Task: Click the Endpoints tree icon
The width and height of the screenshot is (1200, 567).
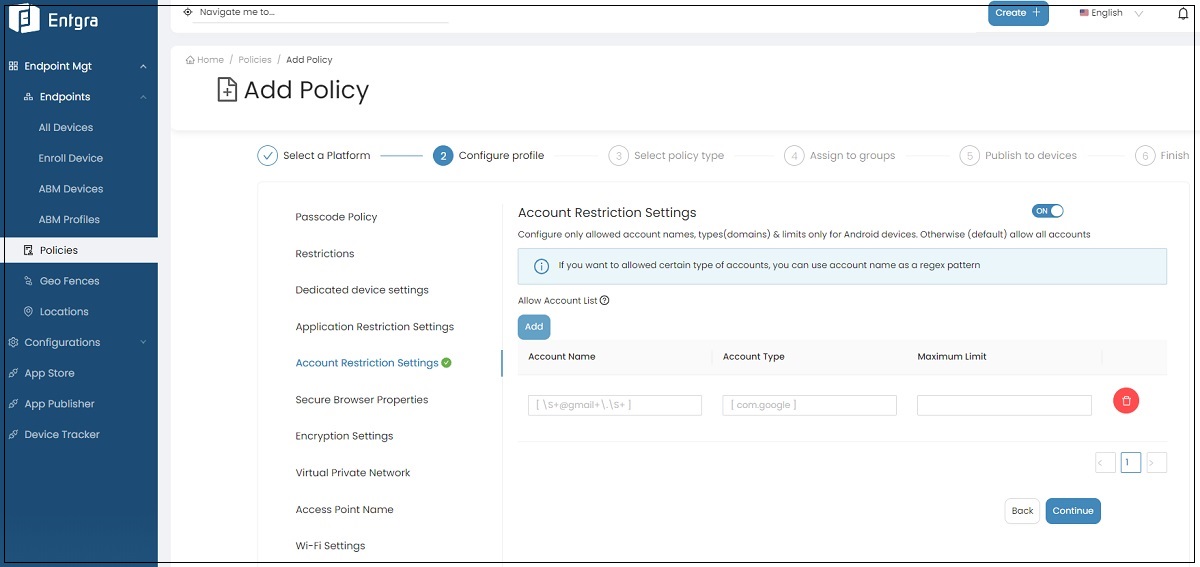Action: [x=29, y=97]
